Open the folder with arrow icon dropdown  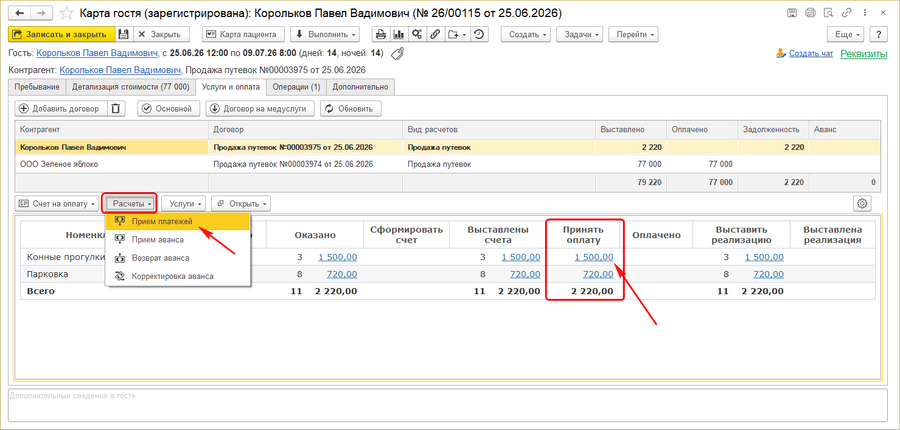point(457,34)
